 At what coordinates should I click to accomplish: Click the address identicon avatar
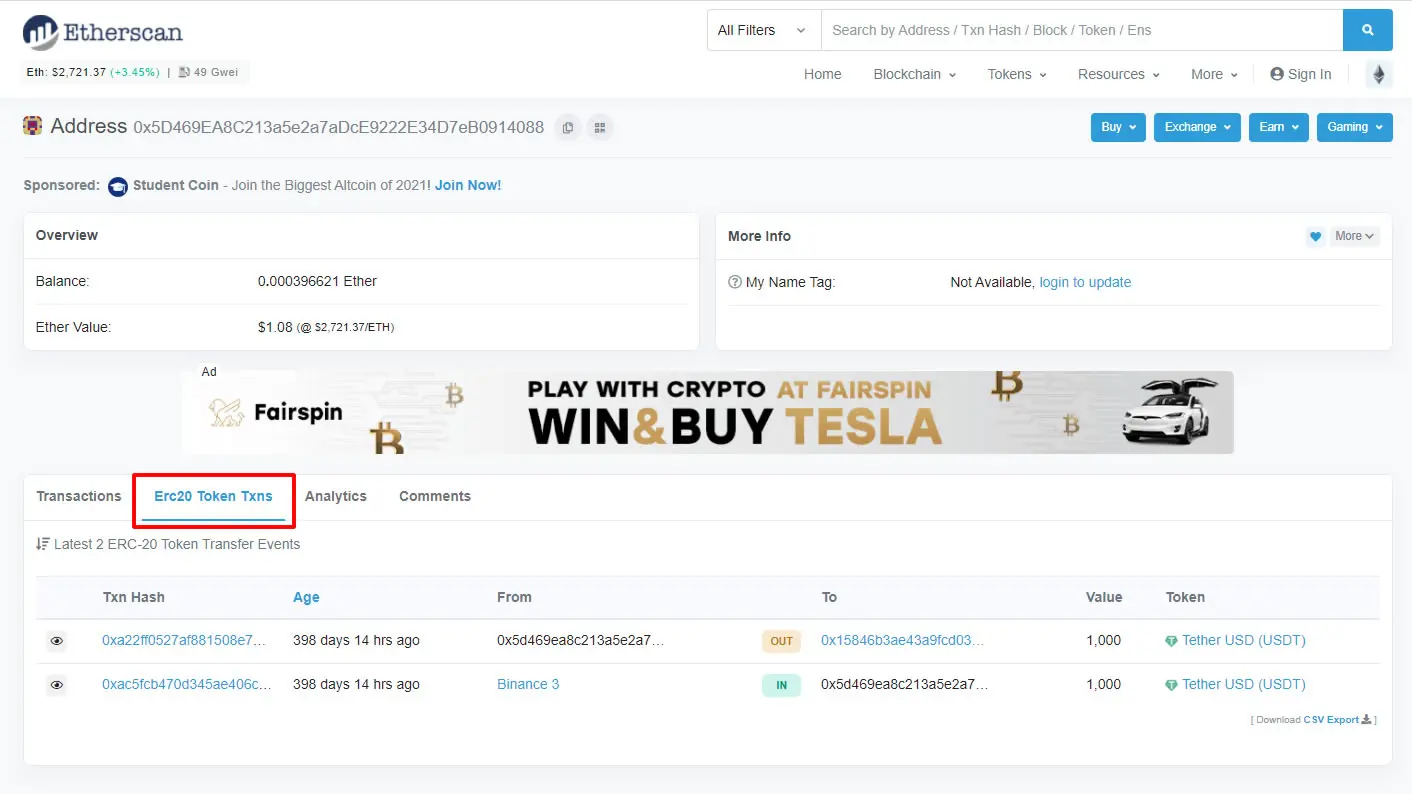tap(33, 127)
